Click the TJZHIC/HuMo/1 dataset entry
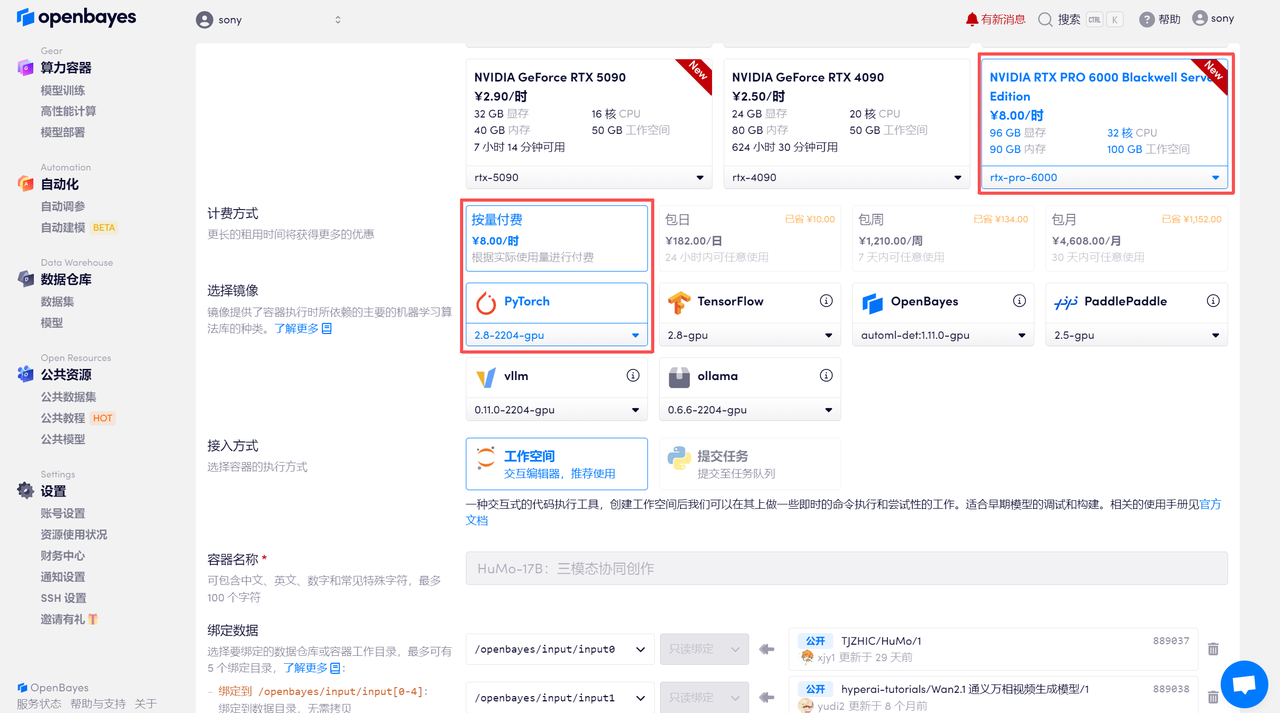This screenshot has width=1280, height=713. (992, 649)
